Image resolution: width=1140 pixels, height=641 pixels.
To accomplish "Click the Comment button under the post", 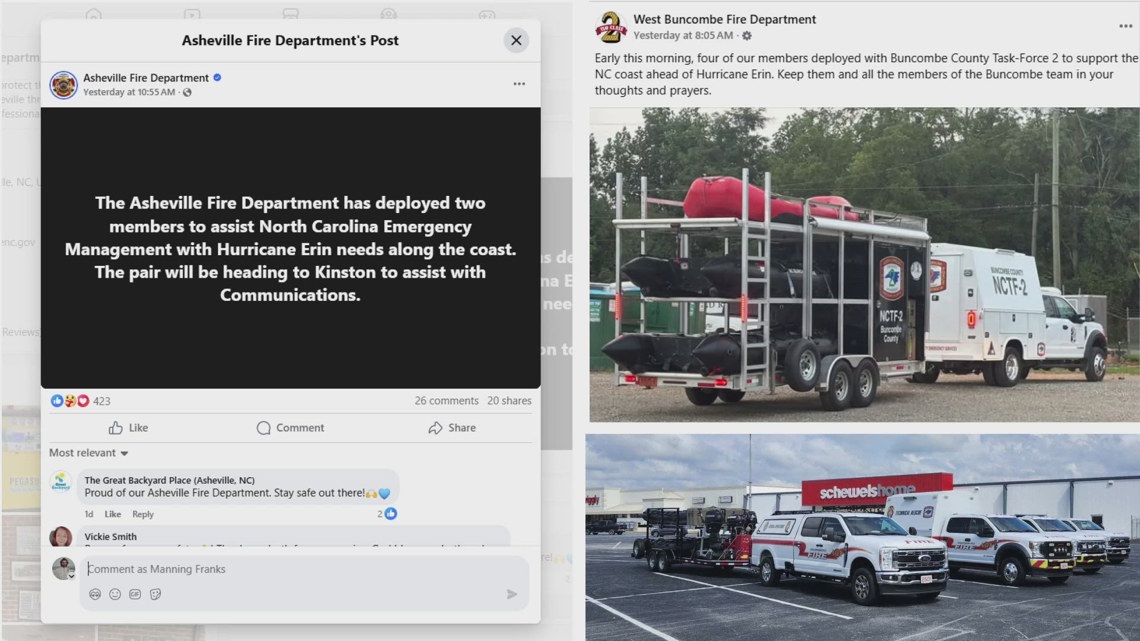I will pos(290,427).
